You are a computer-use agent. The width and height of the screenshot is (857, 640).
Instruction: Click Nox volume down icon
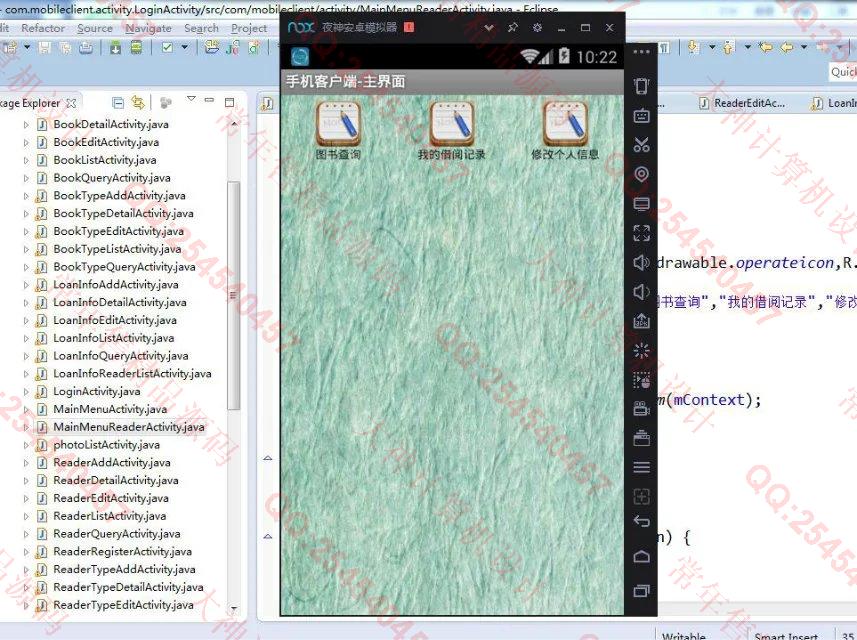click(642, 292)
